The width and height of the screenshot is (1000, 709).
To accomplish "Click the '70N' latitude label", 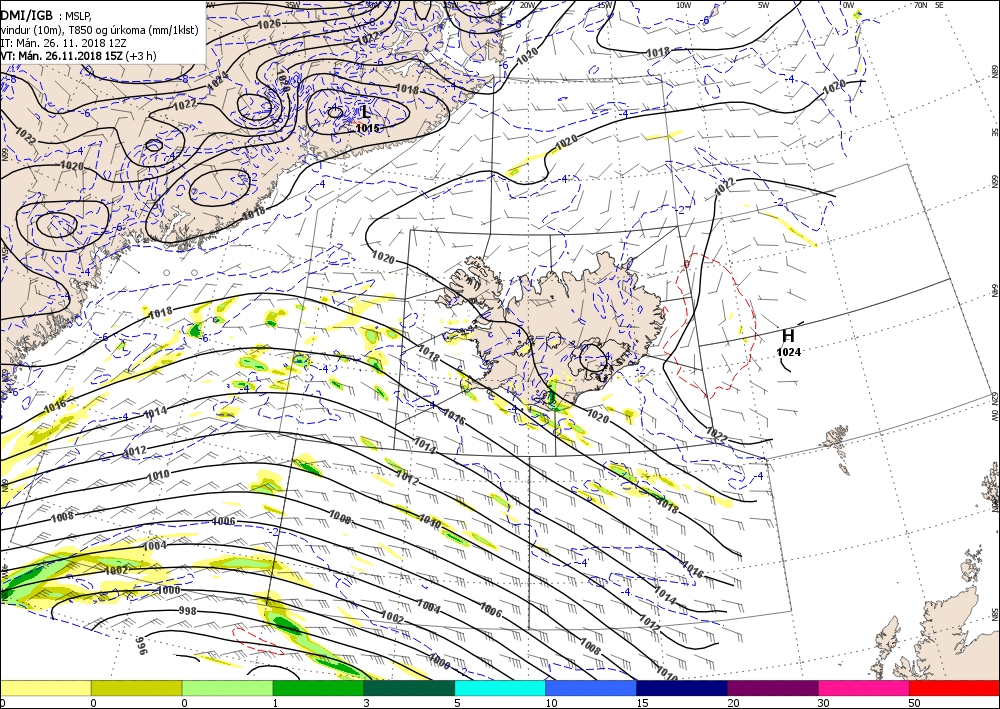I will pos(920,5).
